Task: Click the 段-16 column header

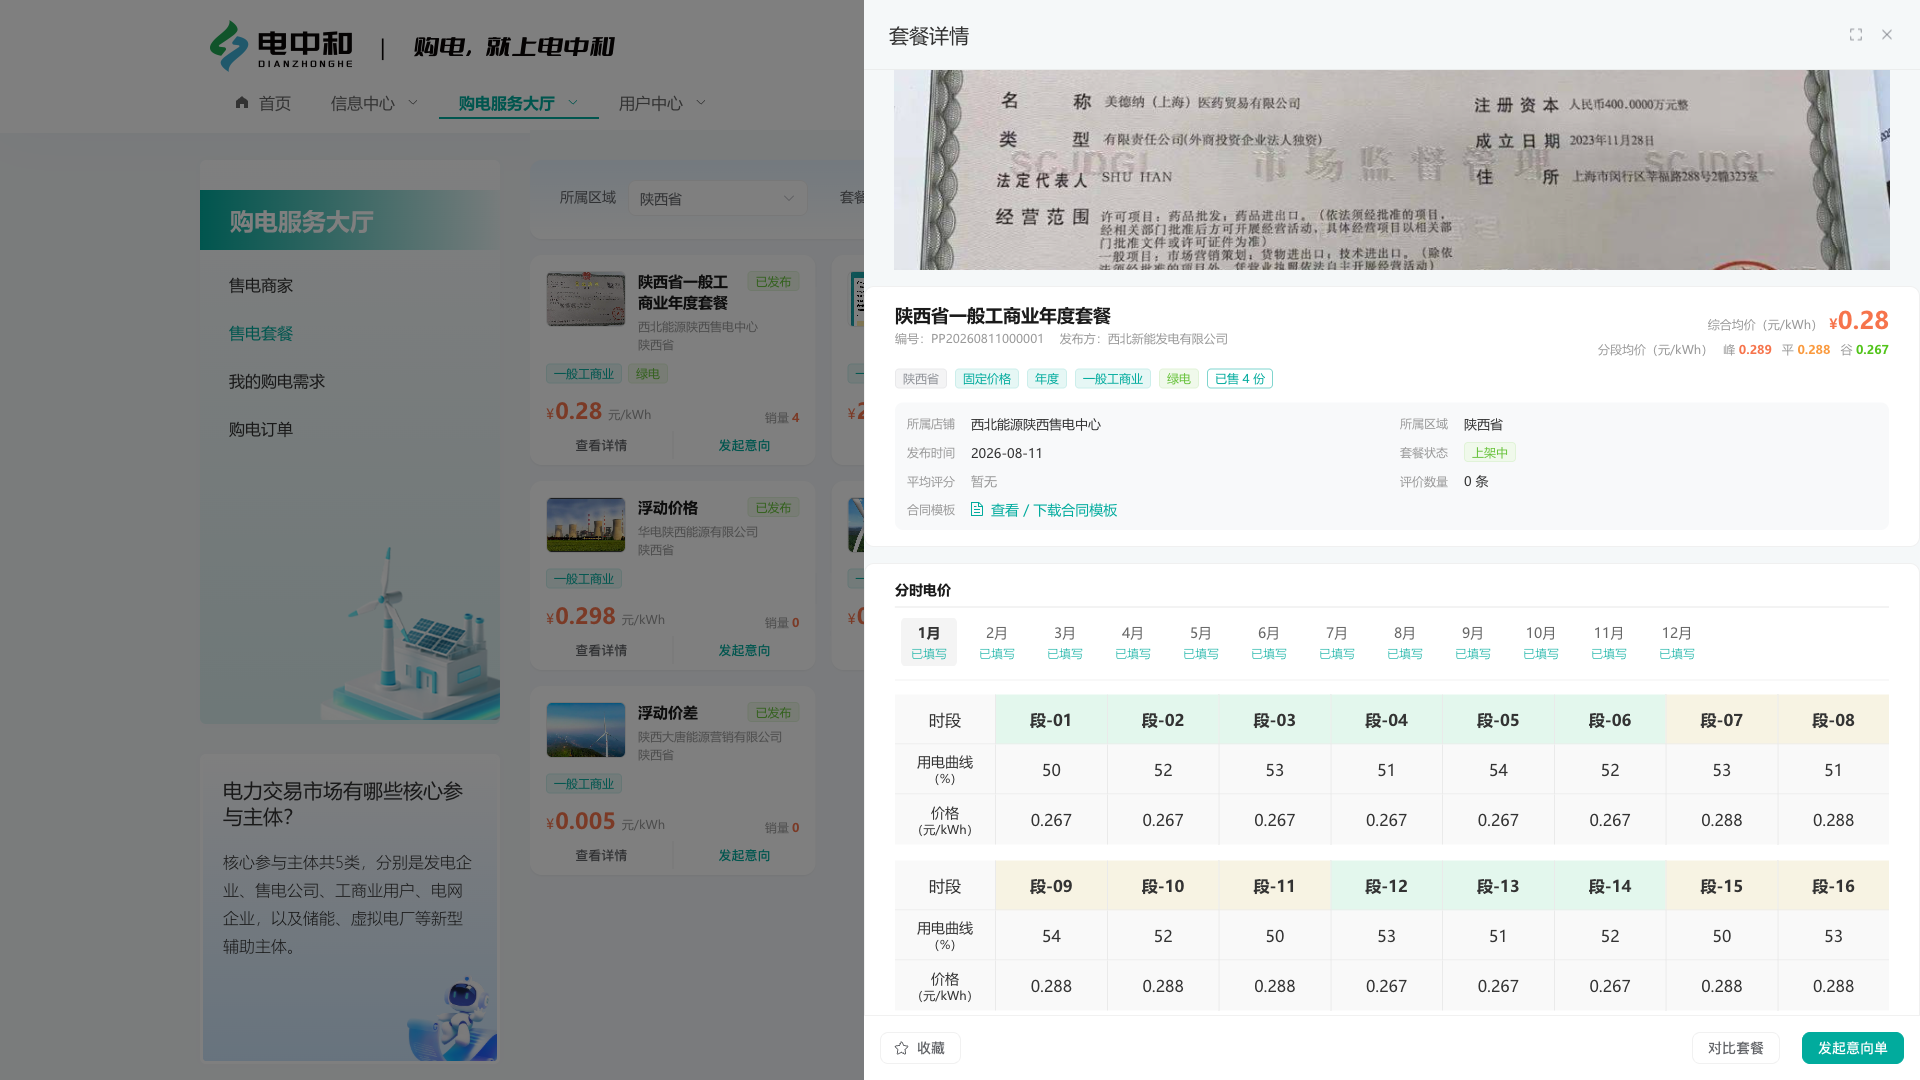Action: coord(1833,886)
